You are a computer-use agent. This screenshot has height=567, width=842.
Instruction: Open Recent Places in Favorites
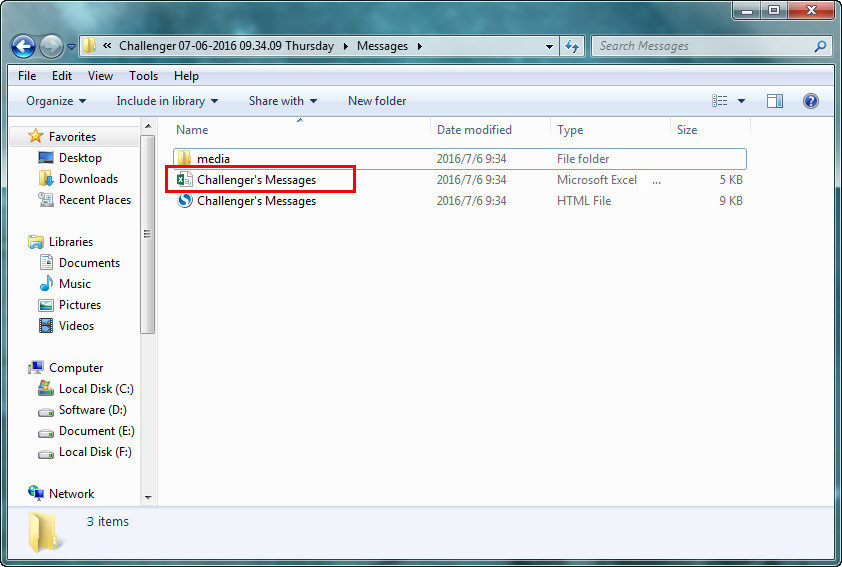tap(95, 200)
